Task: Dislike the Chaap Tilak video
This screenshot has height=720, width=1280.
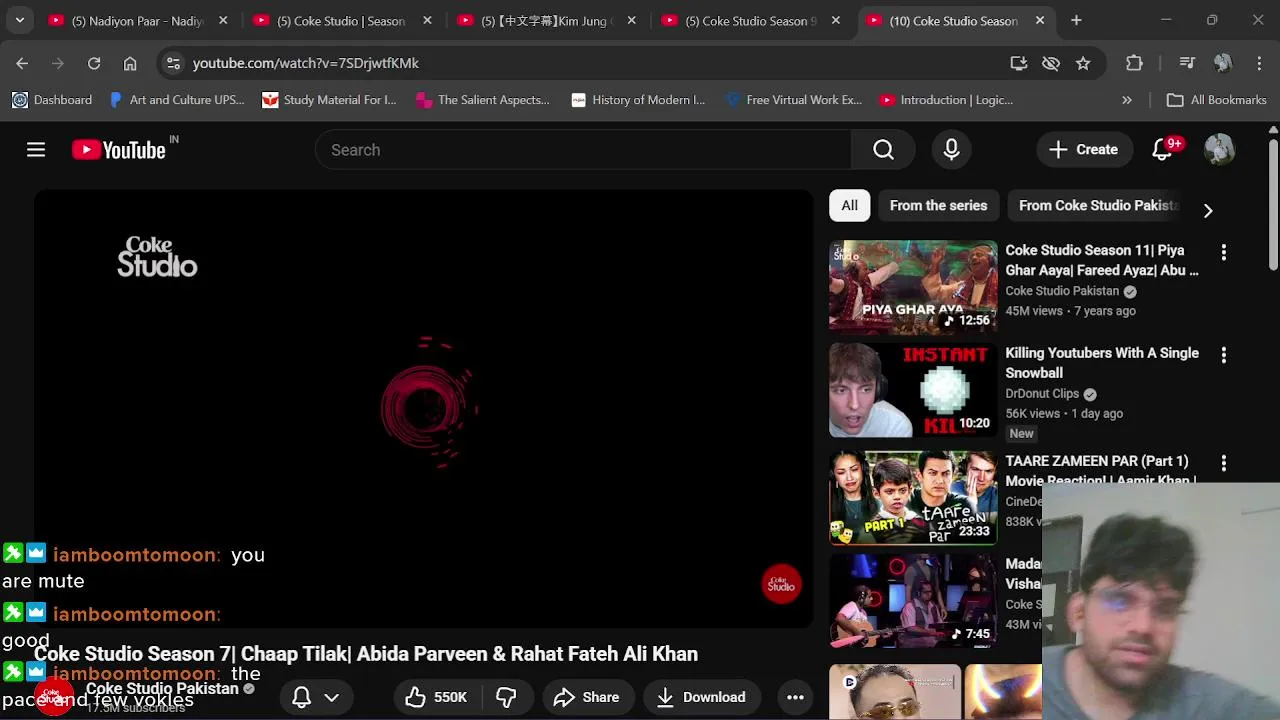Action: pyautogui.click(x=506, y=697)
